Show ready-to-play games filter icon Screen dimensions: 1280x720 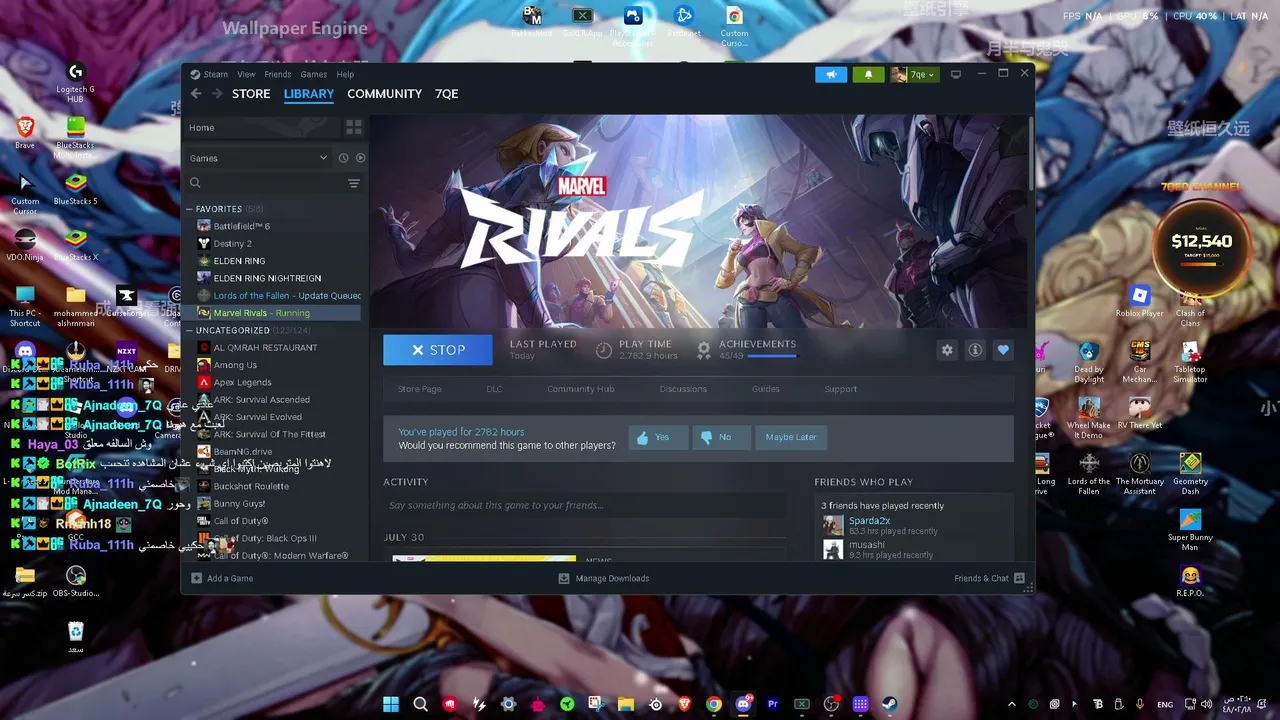[x=360, y=158]
